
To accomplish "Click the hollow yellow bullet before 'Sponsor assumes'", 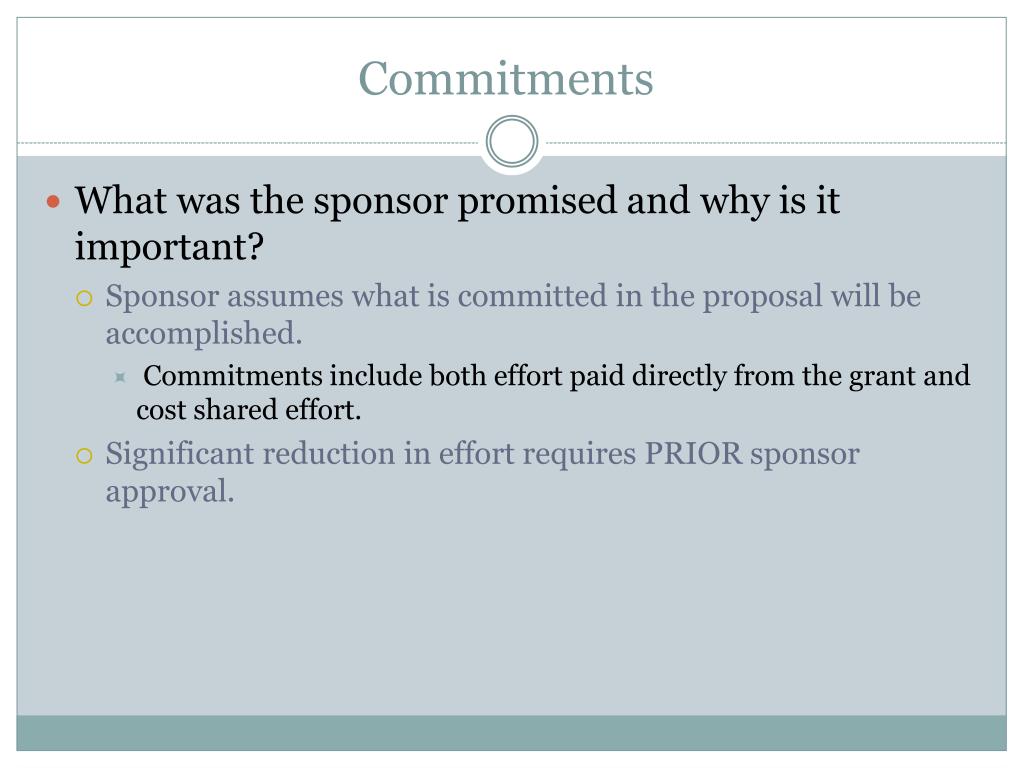I will [84, 299].
